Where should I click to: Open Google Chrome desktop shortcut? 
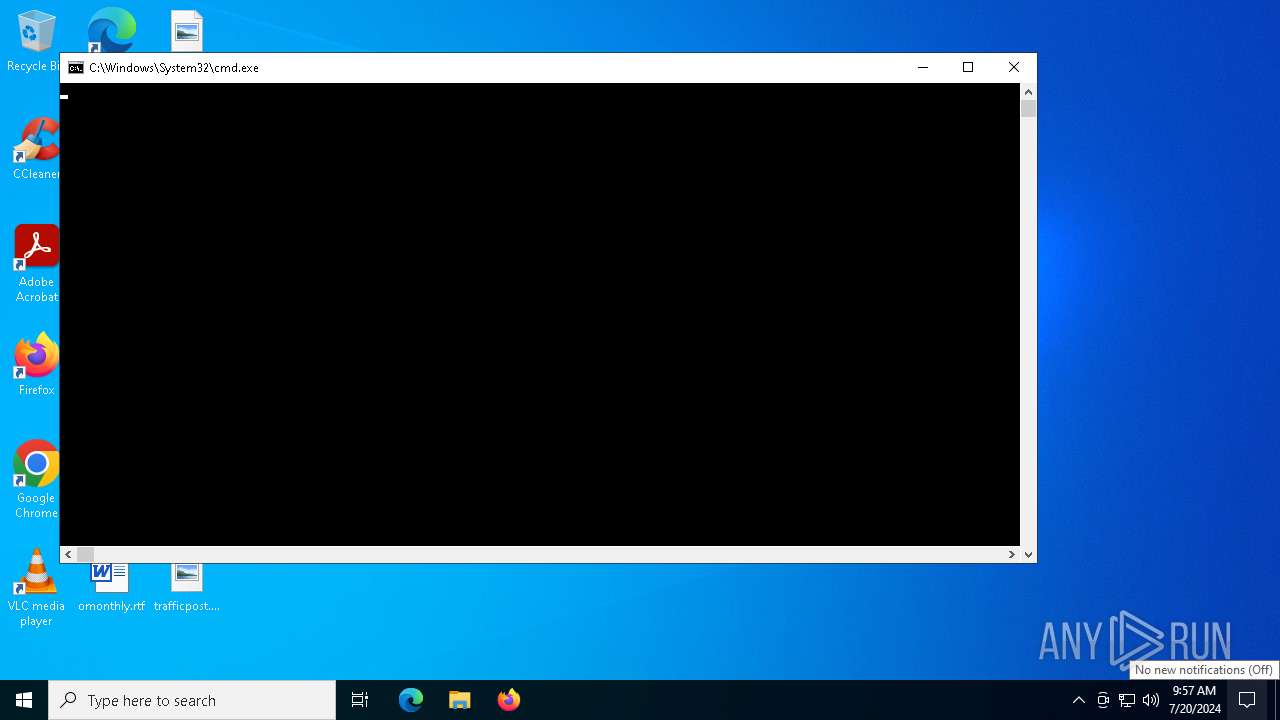[x=36, y=479]
